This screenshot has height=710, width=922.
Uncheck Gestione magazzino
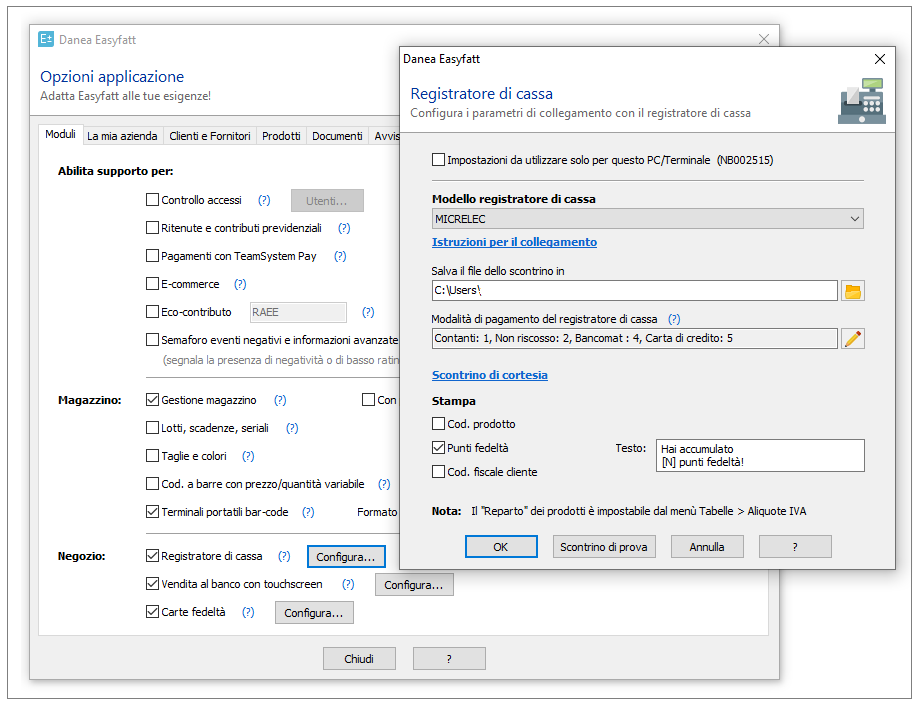click(152, 399)
